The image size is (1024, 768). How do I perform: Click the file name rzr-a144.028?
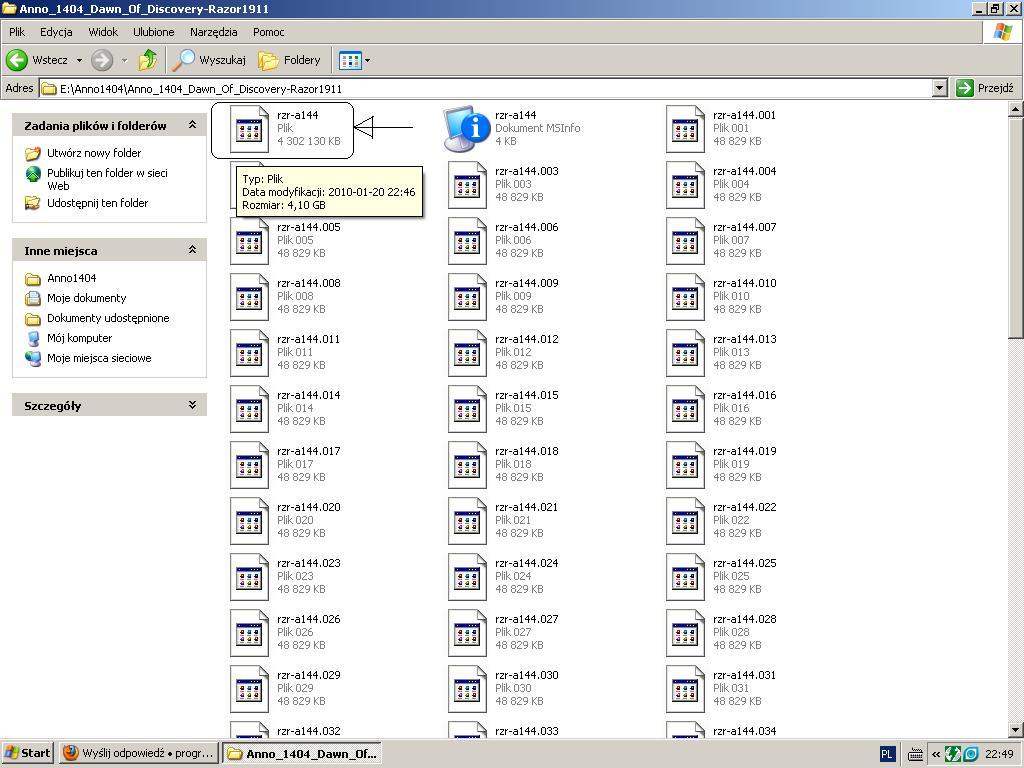click(x=744, y=619)
